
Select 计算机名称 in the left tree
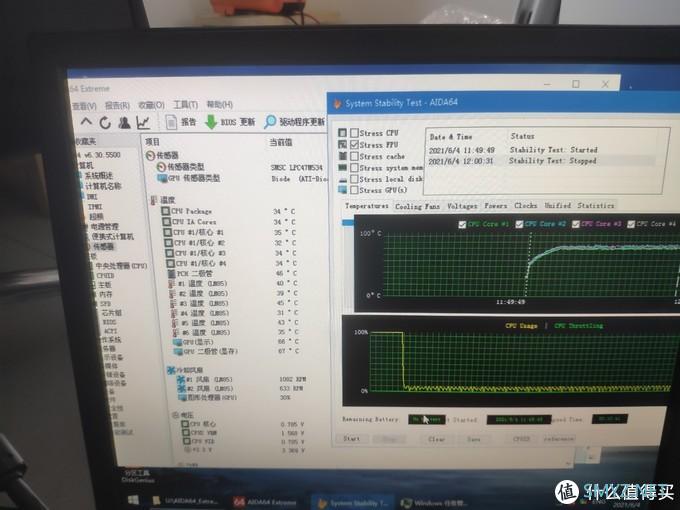coord(103,186)
